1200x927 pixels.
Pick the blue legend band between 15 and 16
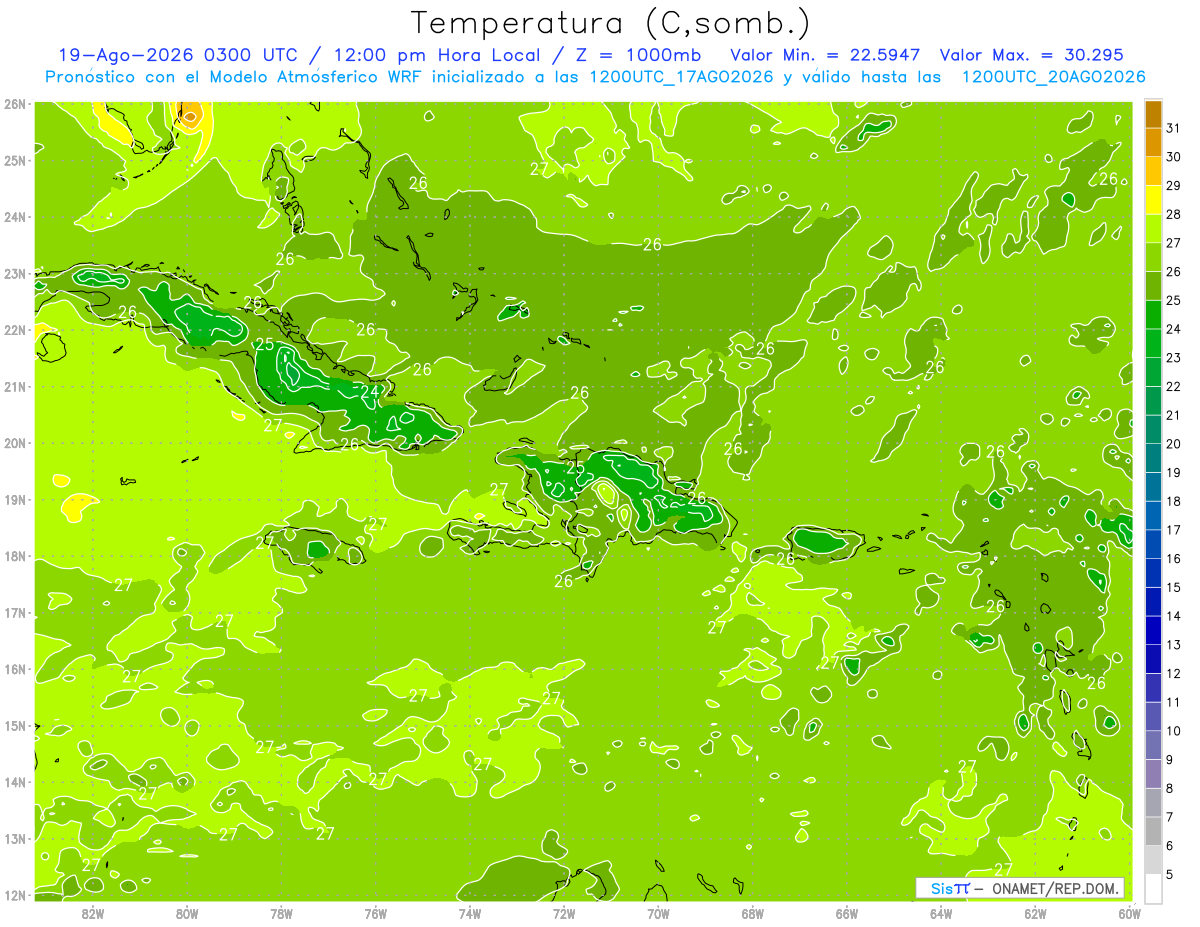pyautogui.click(x=1154, y=573)
